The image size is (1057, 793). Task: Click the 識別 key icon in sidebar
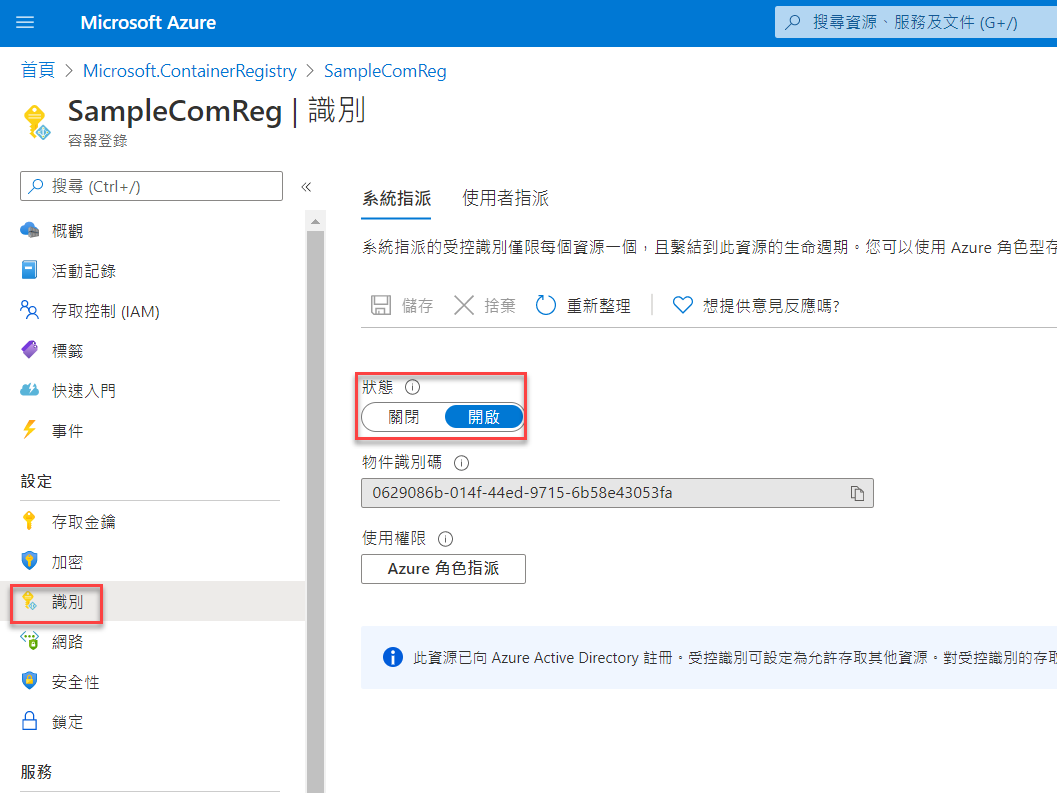click(30, 601)
